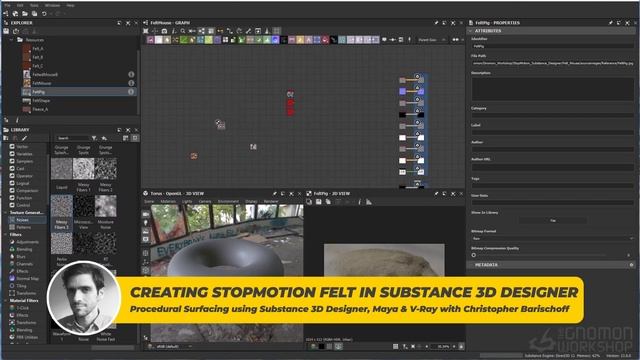Click the light bulb icon in 3D View sidebar

click(x=146, y=223)
